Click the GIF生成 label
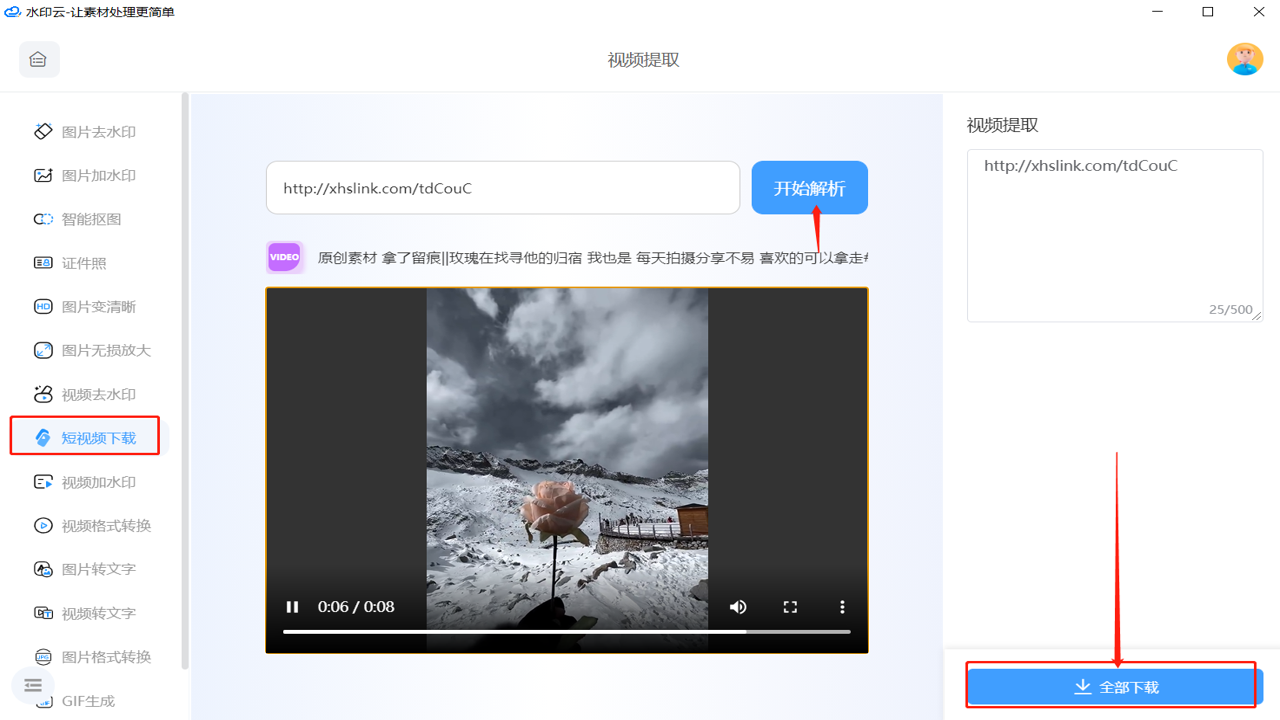Screen dimensions: 1280x720 pos(88,701)
